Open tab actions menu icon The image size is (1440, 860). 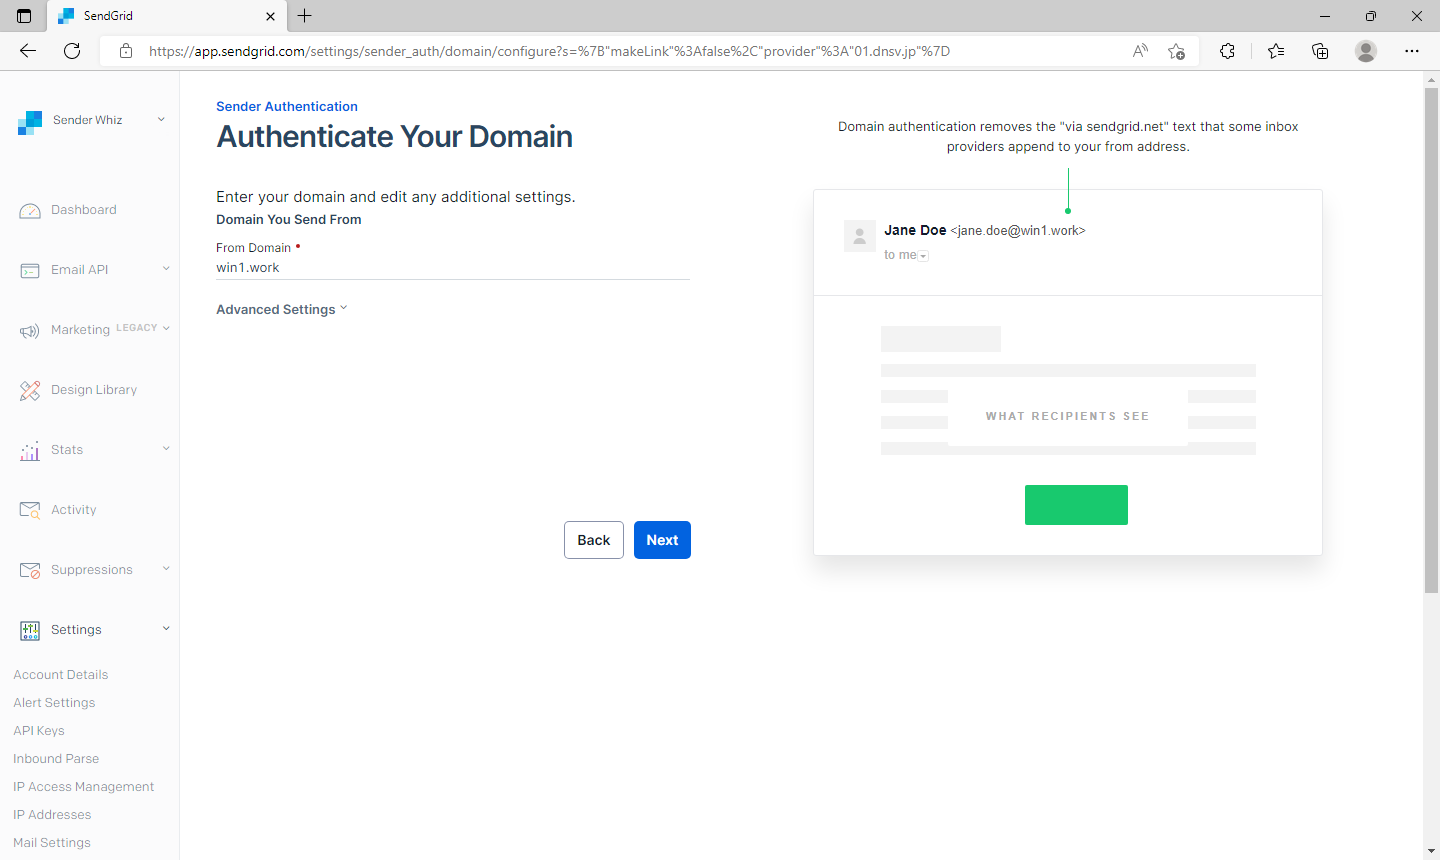(x=24, y=16)
